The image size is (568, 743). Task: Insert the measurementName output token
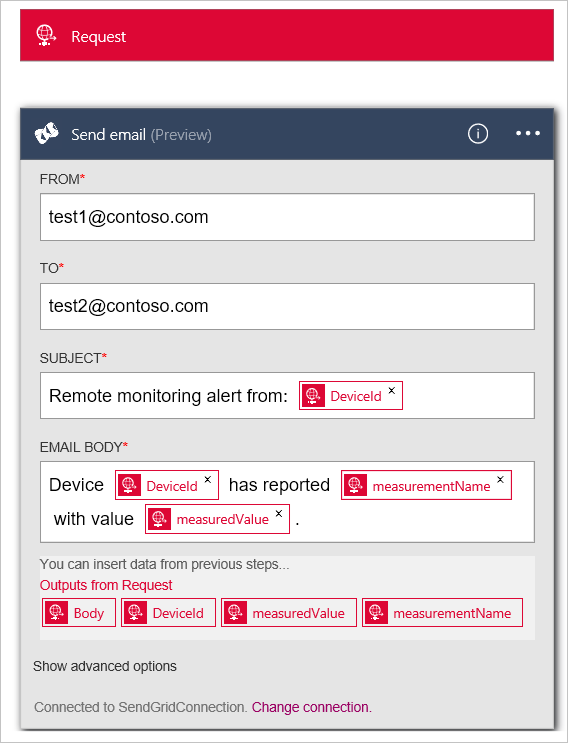(x=442, y=613)
